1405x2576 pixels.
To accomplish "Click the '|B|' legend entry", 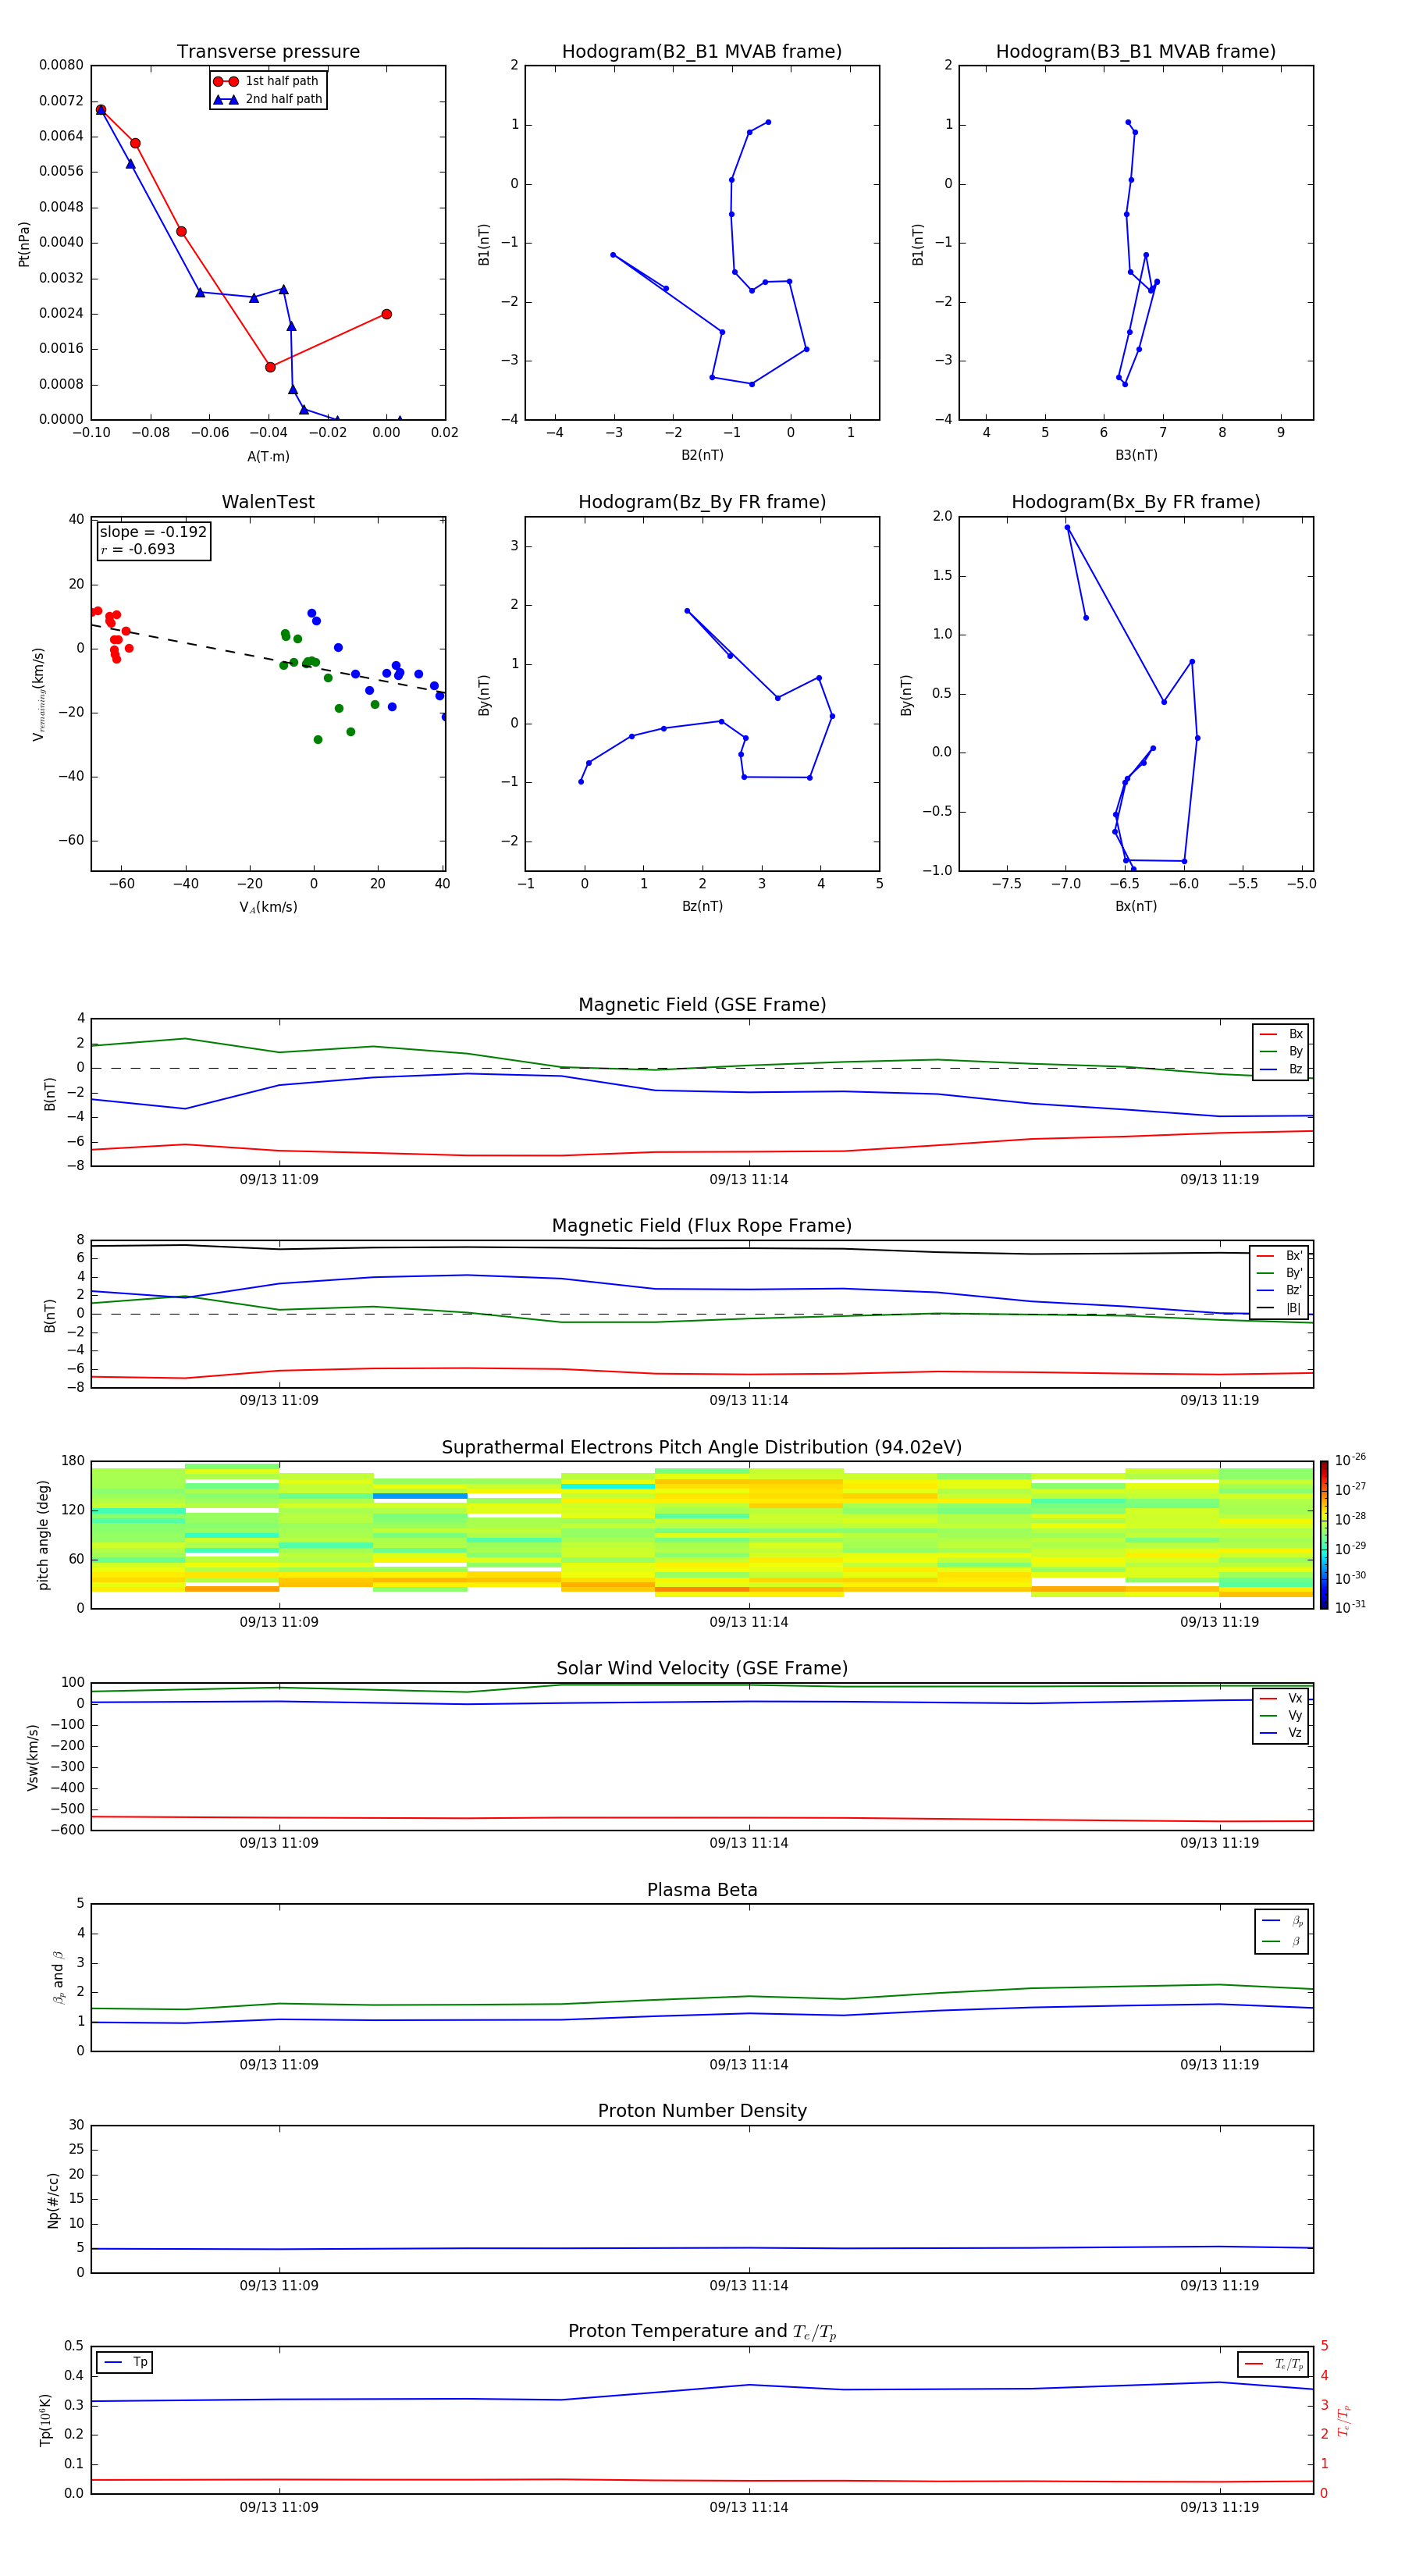I will (1279, 1308).
